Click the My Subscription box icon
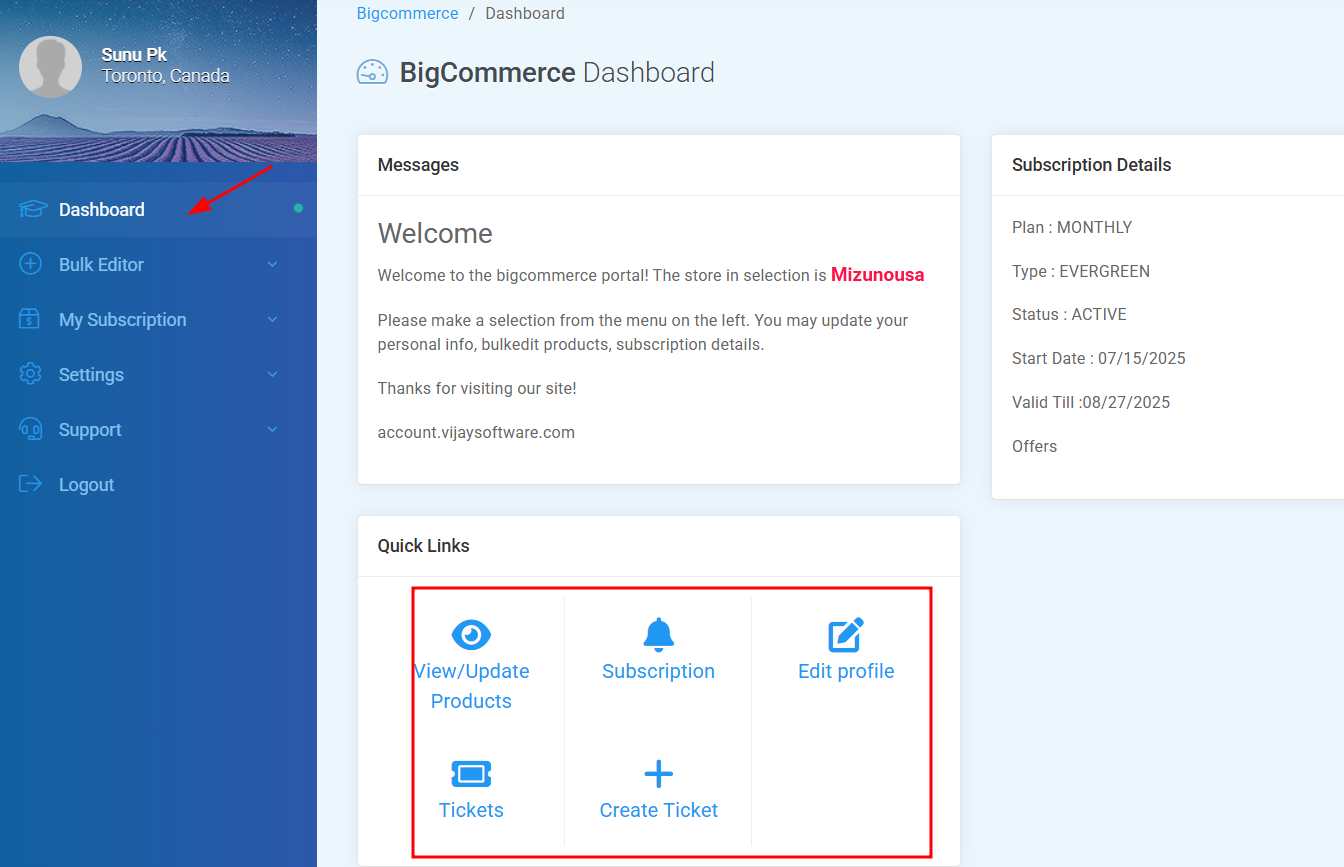The height and width of the screenshot is (867, 1344). [x=31, y=319]
